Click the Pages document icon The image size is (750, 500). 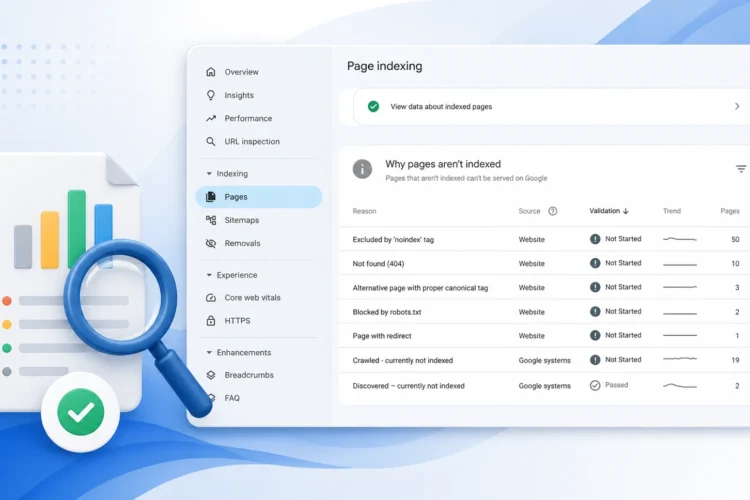pos(210,197)
